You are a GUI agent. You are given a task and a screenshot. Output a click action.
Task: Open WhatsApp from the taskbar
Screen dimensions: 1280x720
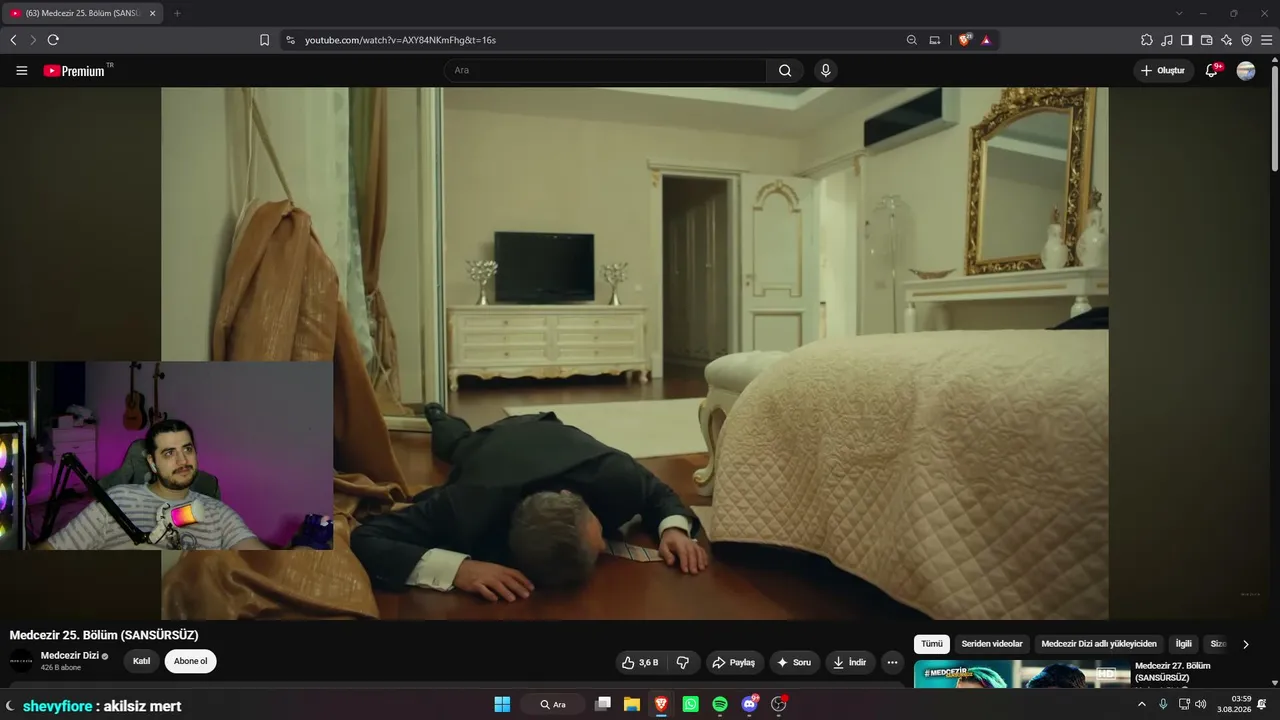(691, 704)
